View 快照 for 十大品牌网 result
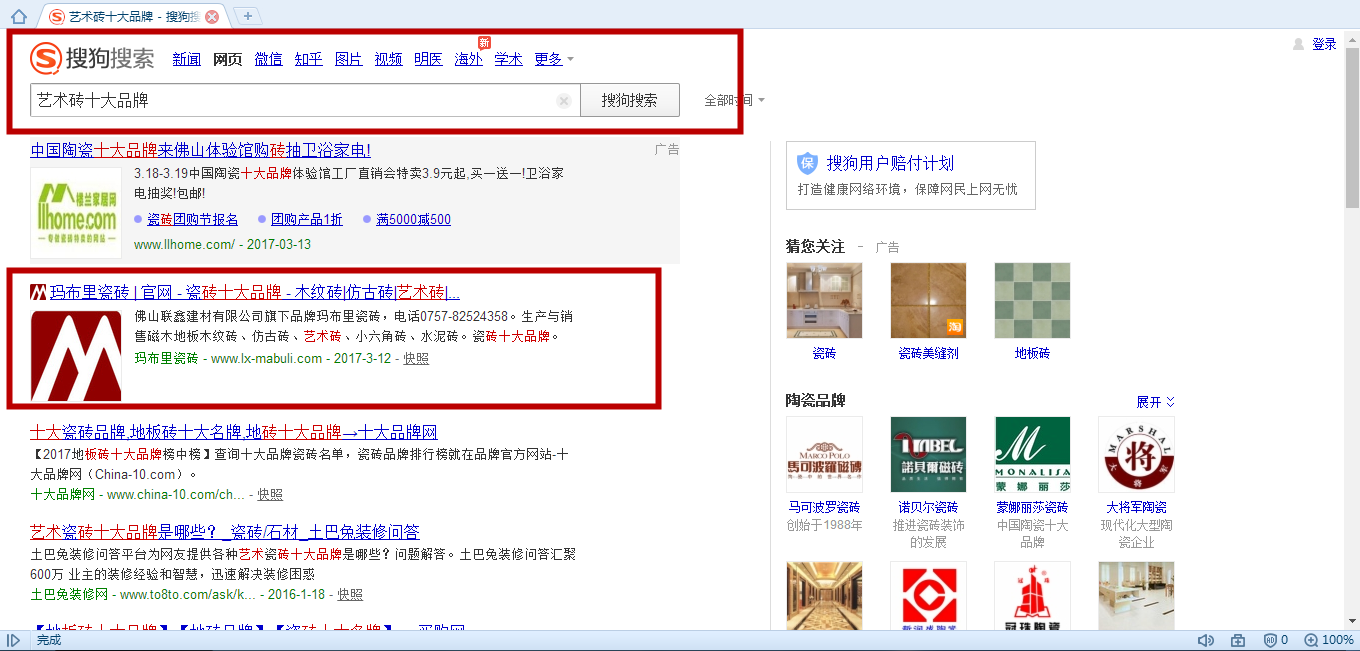1360x651 pixels. pyautogui.click(x=270, y=494)
